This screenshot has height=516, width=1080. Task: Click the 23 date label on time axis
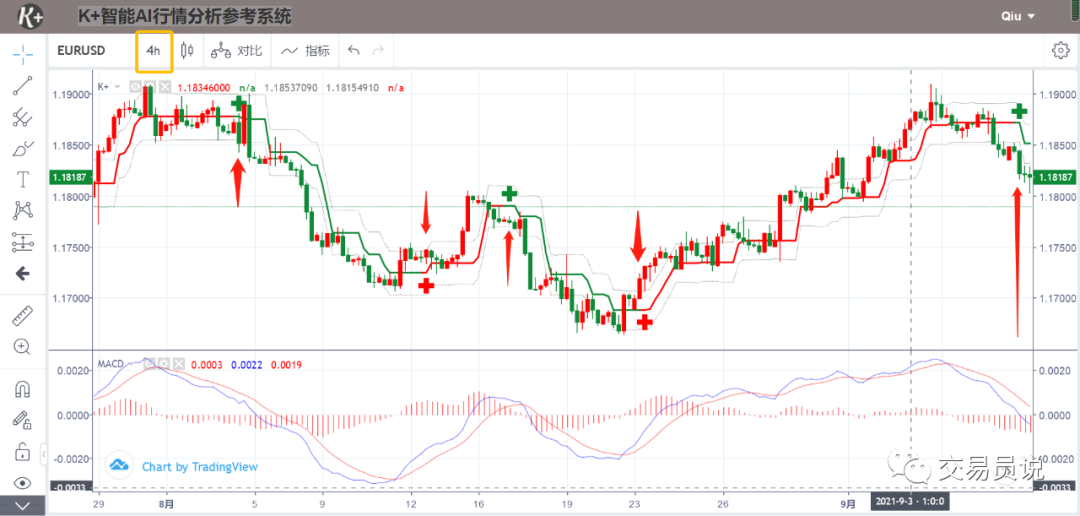[x=635, y=504]
